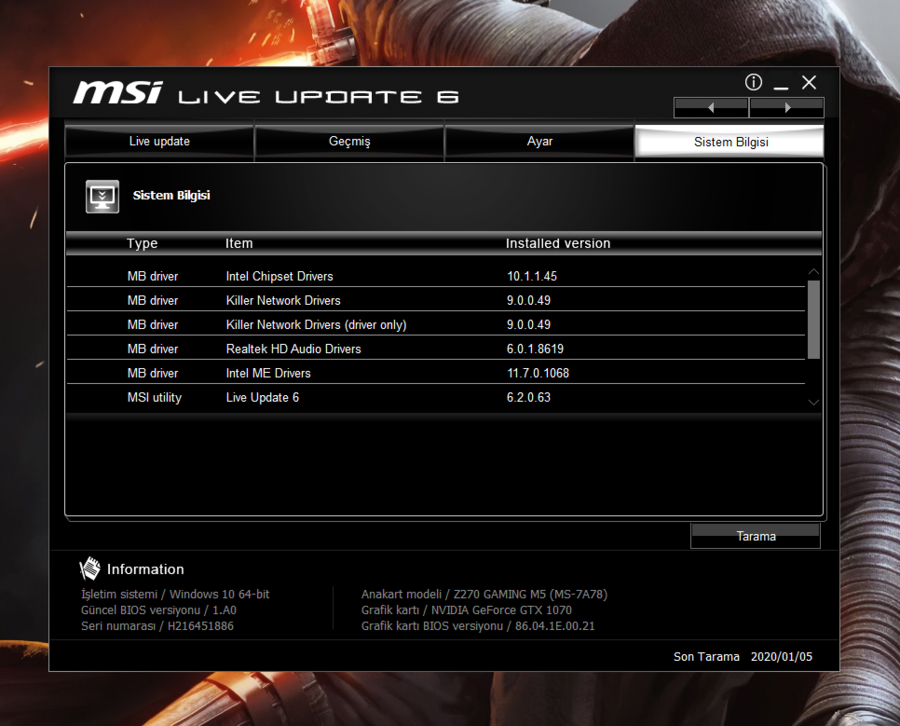Click the left arrow navigation button

[x=711, y=107]
